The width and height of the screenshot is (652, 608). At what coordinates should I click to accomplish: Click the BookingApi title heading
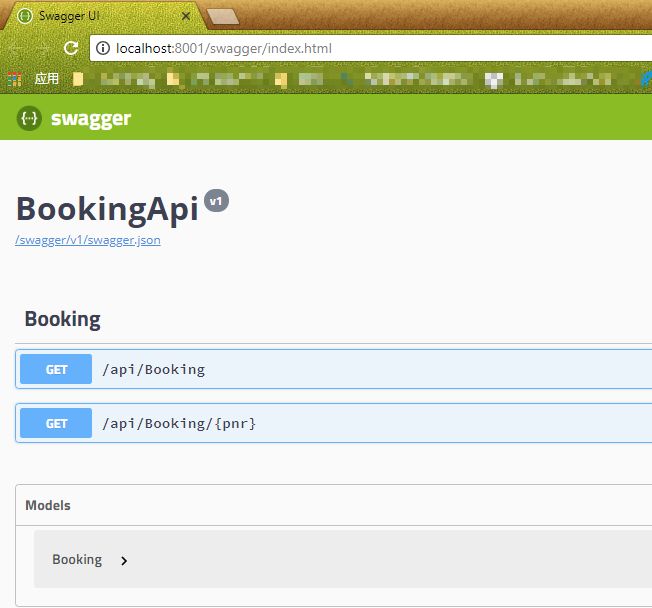tap(107, 209)
